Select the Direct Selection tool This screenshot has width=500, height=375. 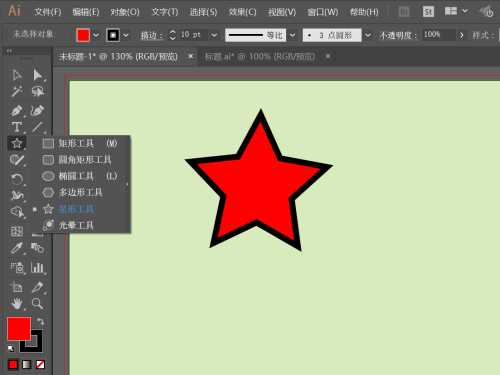pyautogui.click(x=38, y=75)
